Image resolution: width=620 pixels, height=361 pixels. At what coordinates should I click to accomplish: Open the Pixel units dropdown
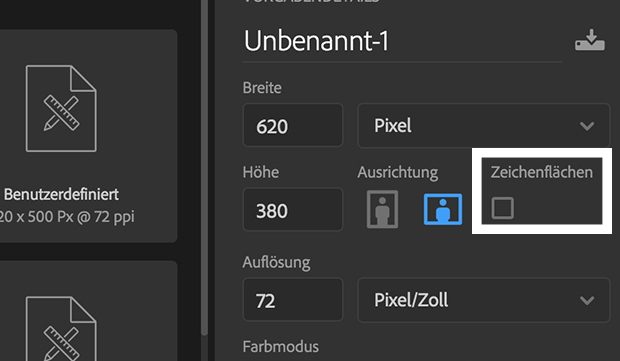(x=484, y=126)
